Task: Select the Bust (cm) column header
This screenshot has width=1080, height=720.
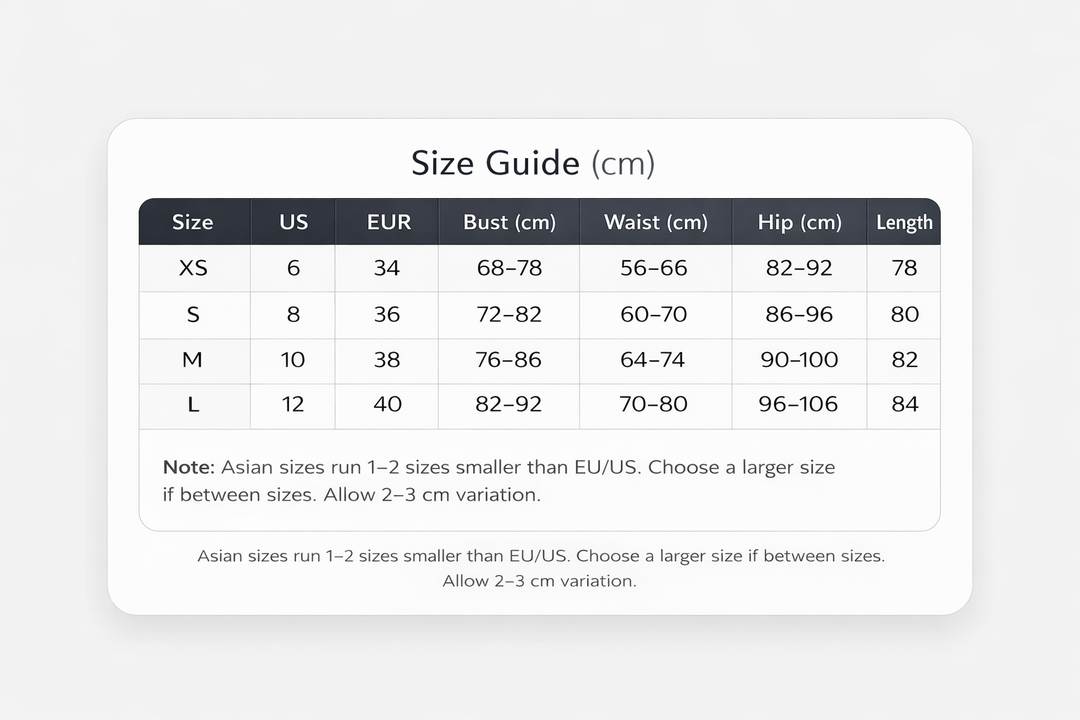Action: (x=509, y=222)
